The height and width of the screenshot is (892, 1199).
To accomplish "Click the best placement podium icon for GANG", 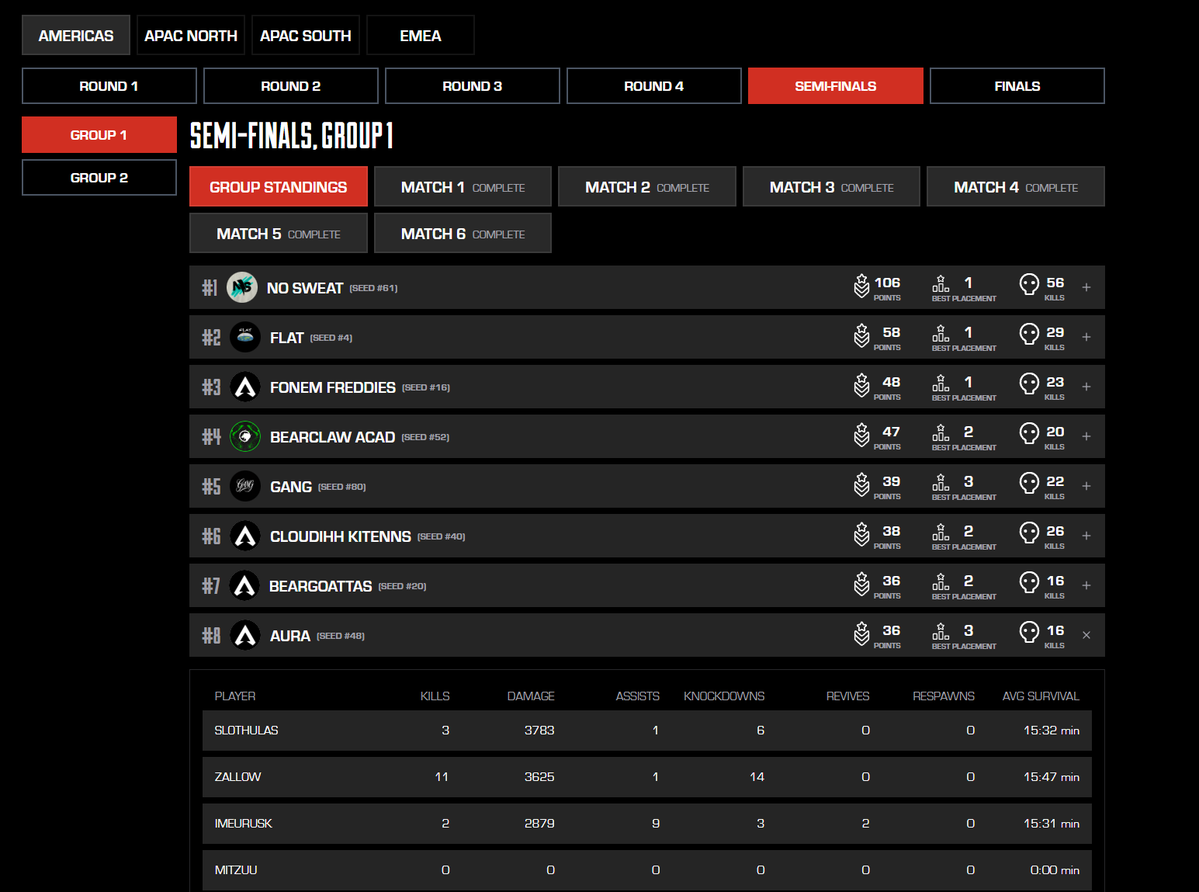I will coord(941,482).
